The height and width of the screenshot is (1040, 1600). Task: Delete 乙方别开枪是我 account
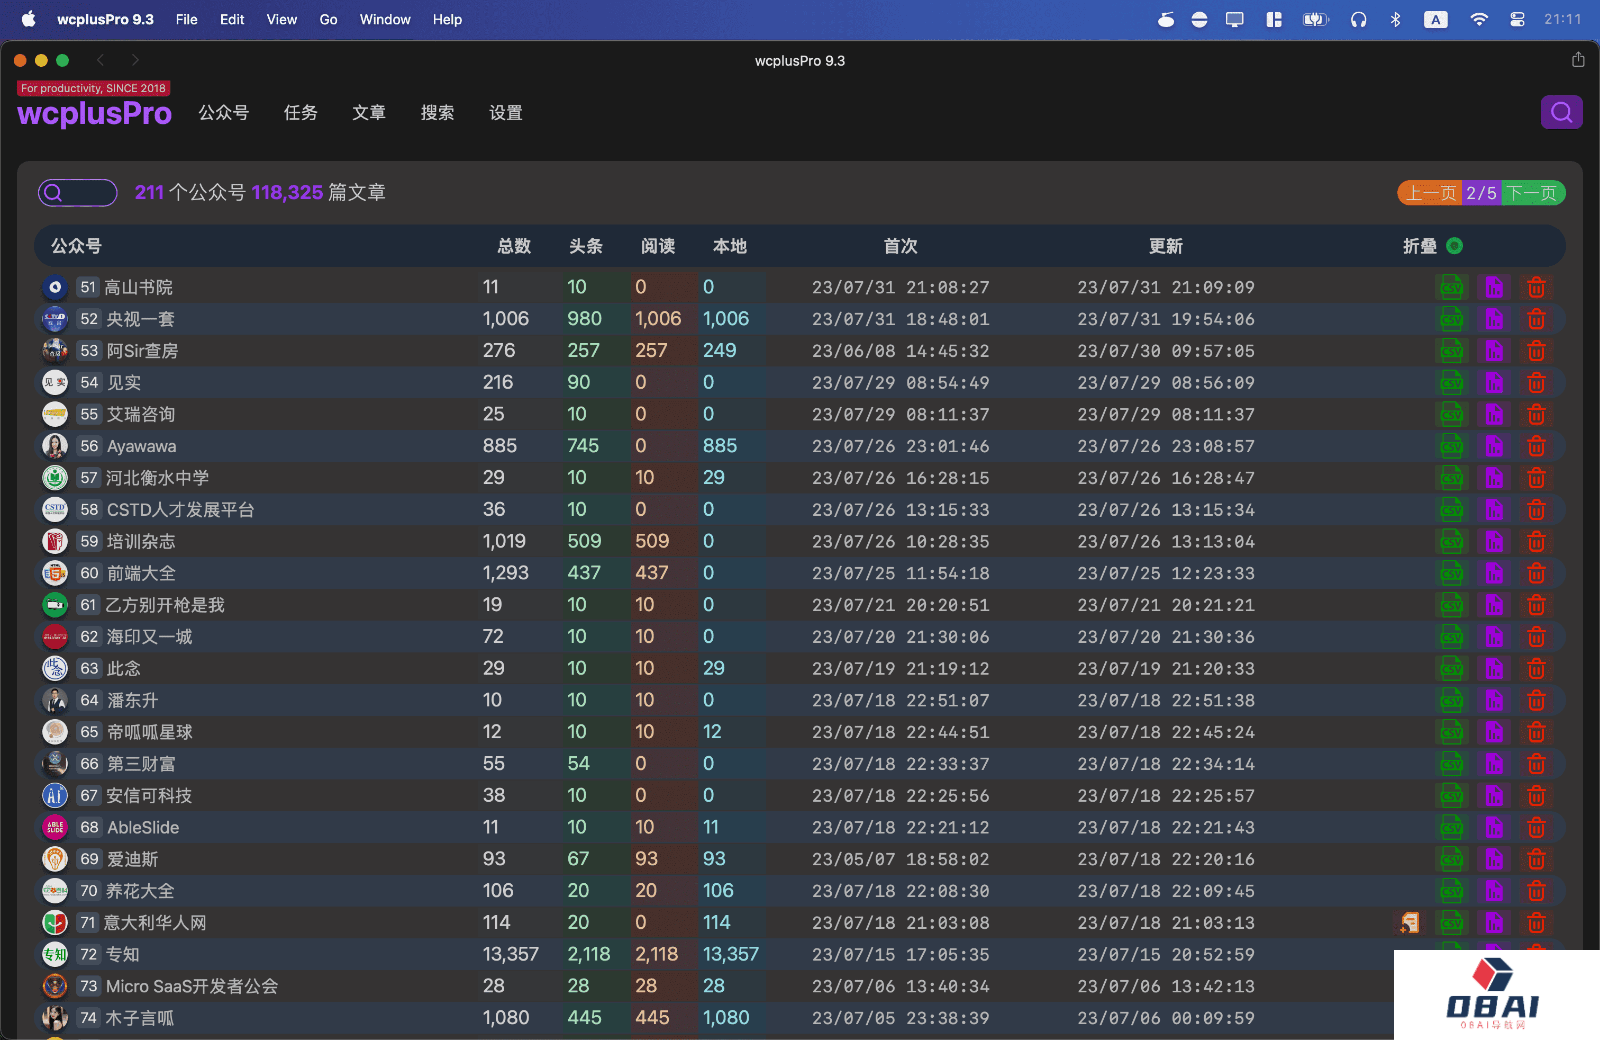[x=1536, y=605]
